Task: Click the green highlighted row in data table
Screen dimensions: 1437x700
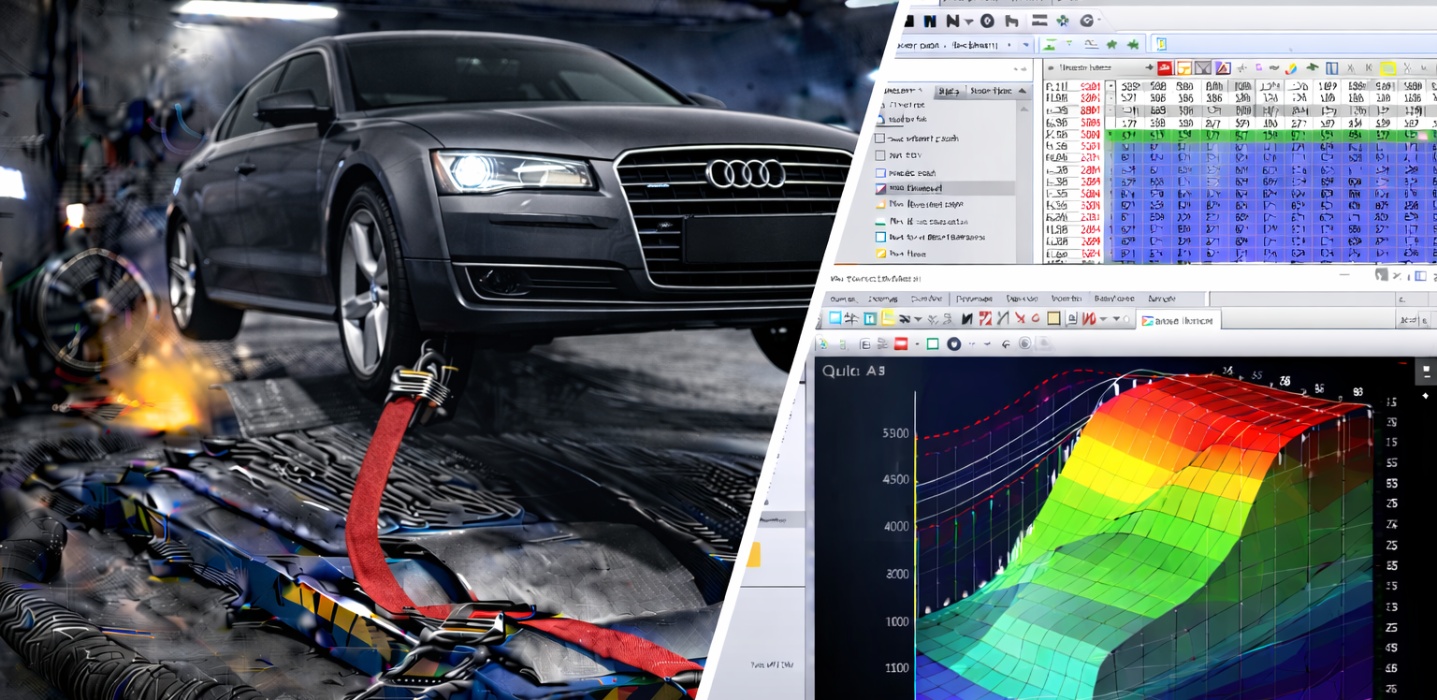Action: 1270,135
